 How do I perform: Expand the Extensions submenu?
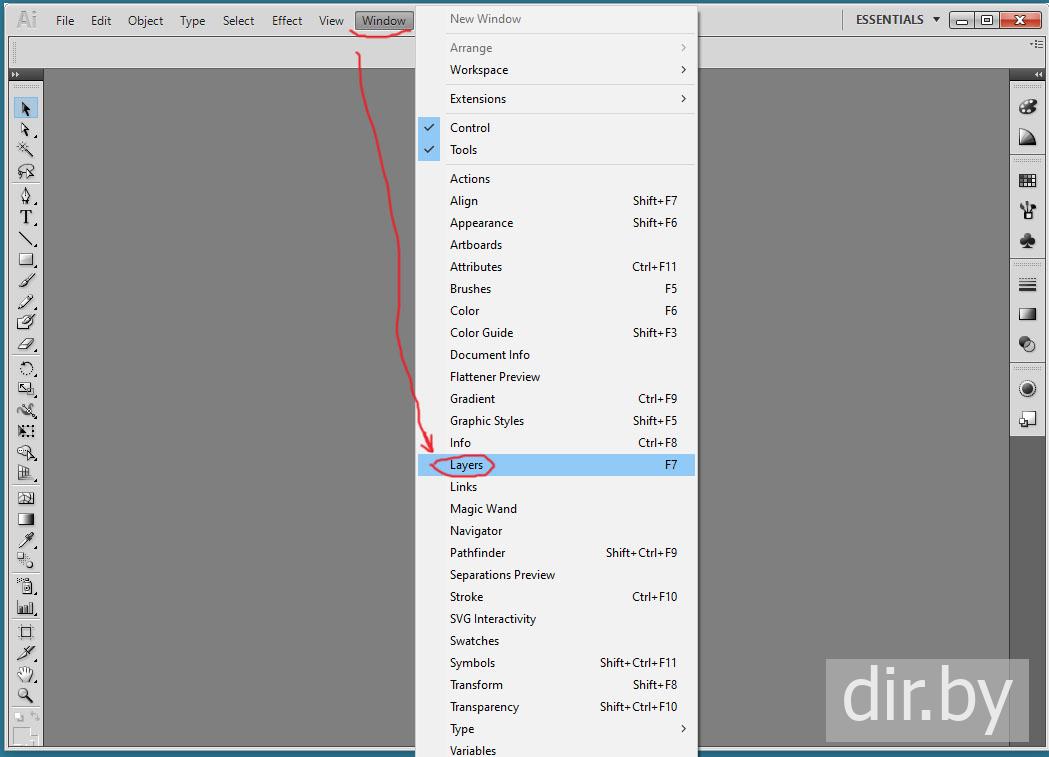pos(557,99)
